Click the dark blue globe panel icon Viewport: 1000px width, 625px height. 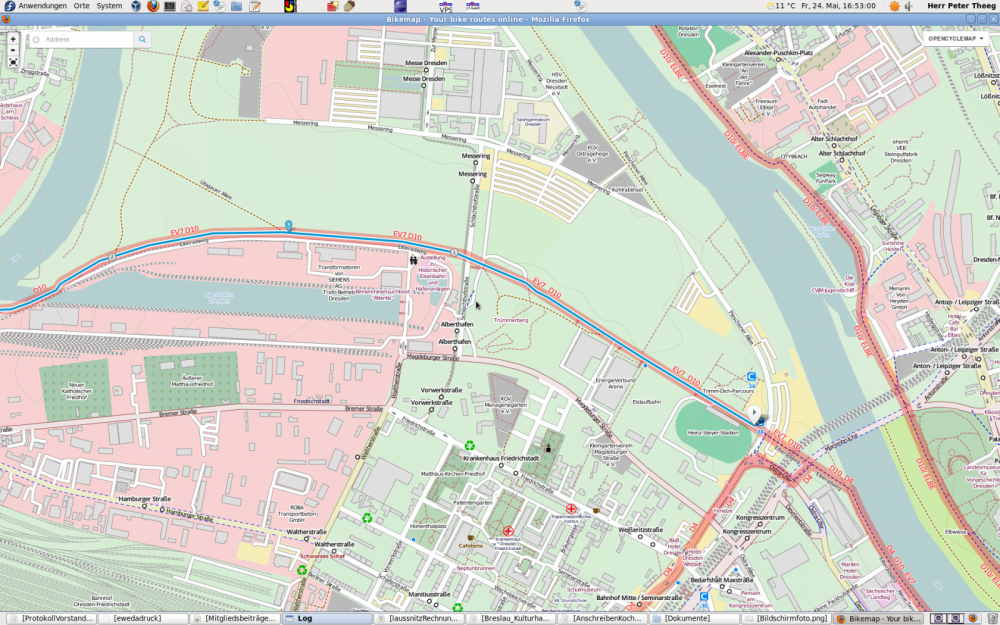tap(400, 6)
